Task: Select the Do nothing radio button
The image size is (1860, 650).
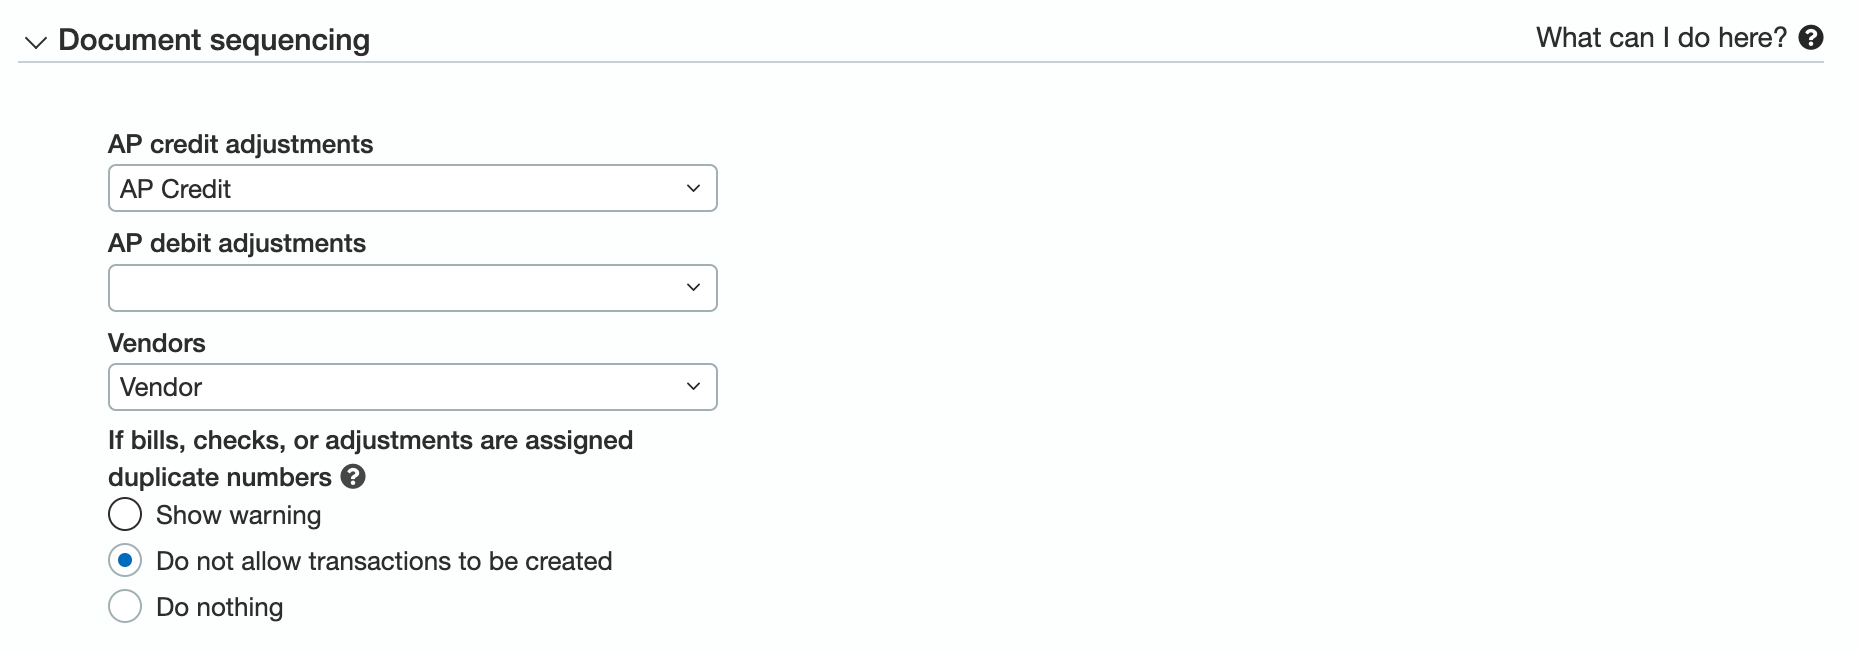Action: pos(125,606)
